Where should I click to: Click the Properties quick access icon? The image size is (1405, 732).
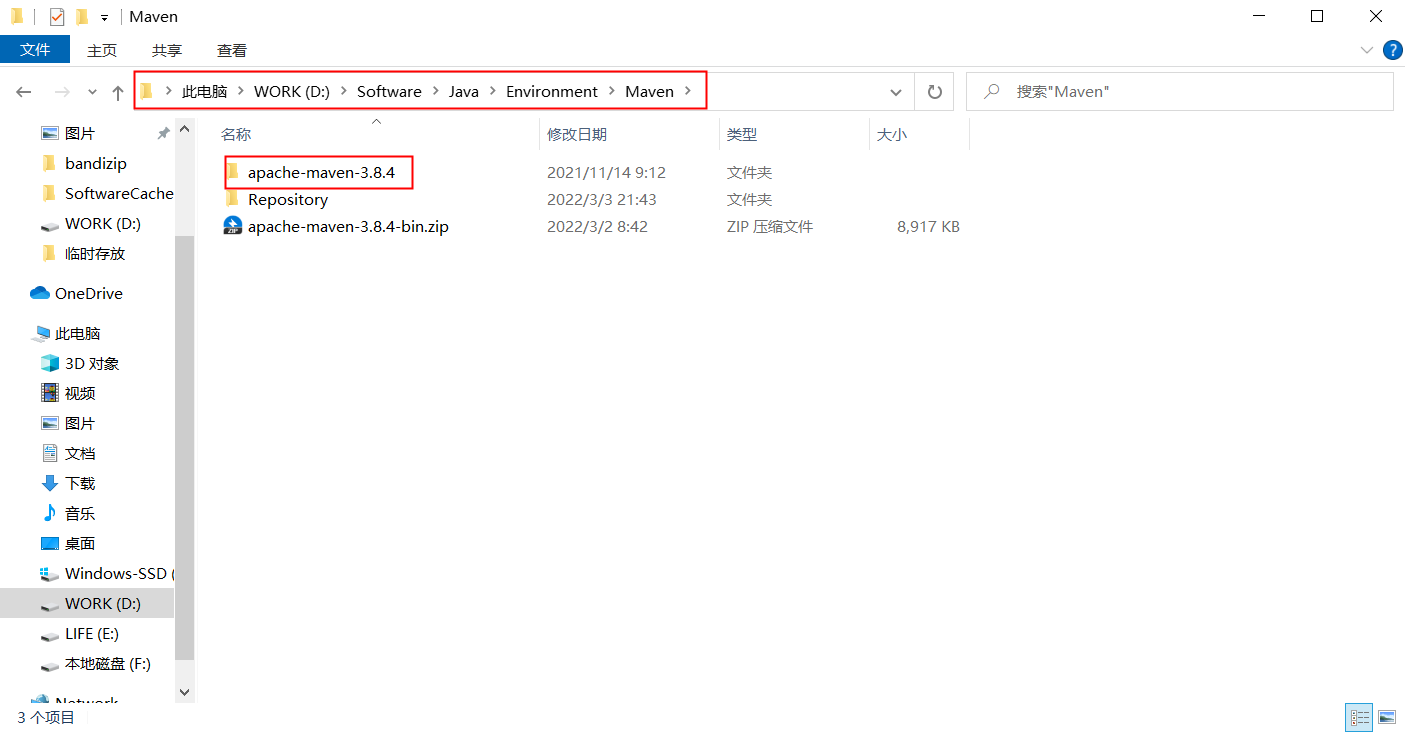click(x=56, y=16)
